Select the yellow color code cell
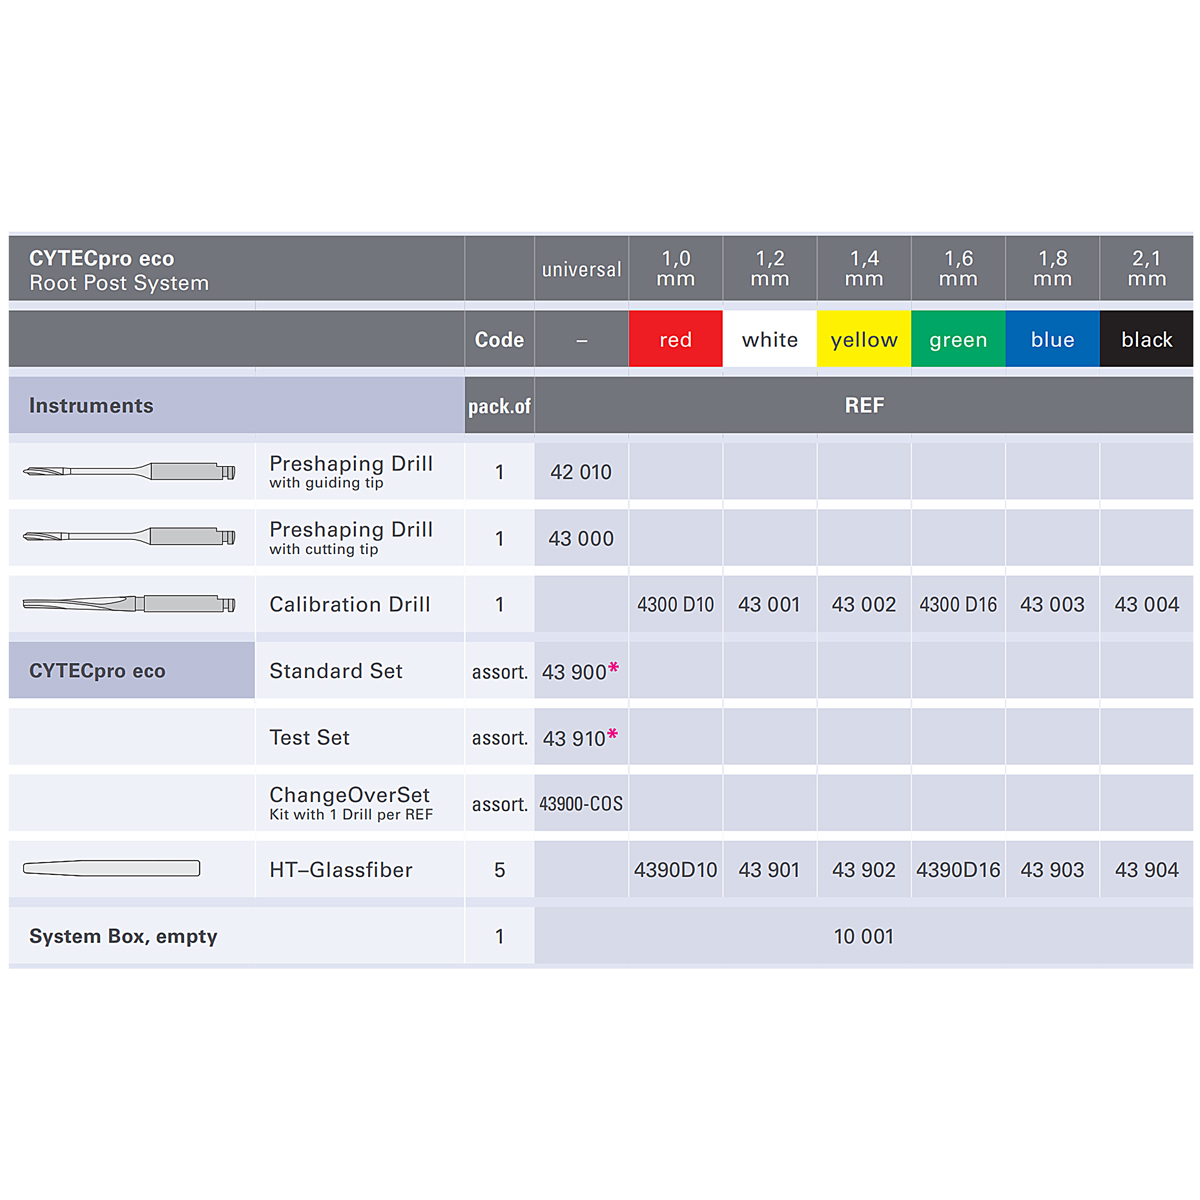1200x1200 pixels. [x=864, y=340]
